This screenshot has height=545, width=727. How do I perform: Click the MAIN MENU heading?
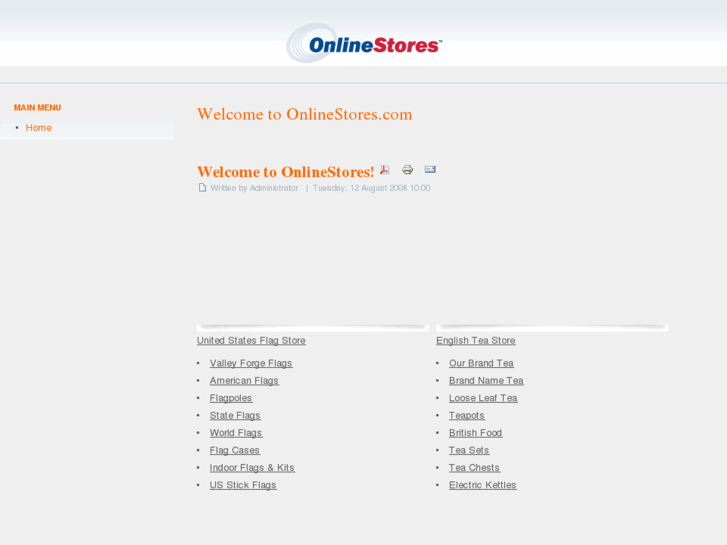(38, 108)
